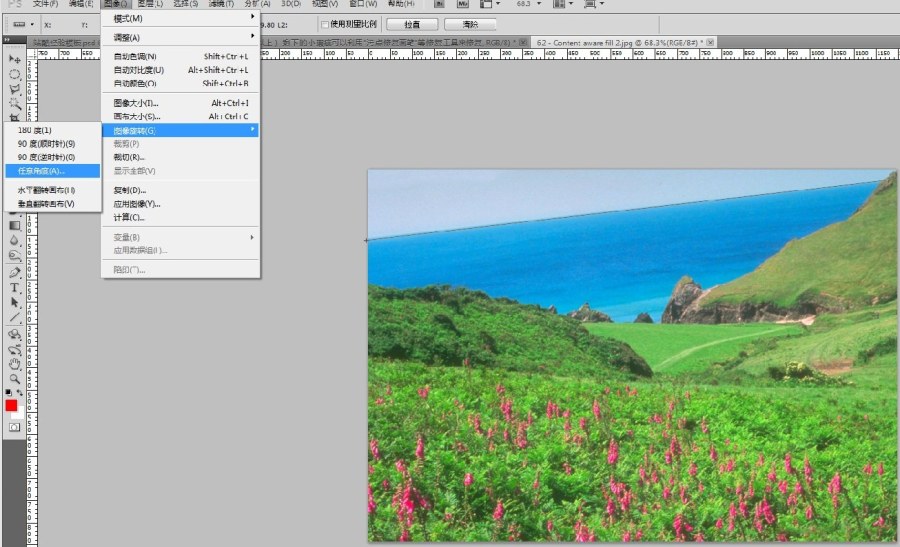The height and width of the screenshot is (547, 900).
Task: Enable the 使用测量比例 checkbox
Action: (x=324, y=24)
